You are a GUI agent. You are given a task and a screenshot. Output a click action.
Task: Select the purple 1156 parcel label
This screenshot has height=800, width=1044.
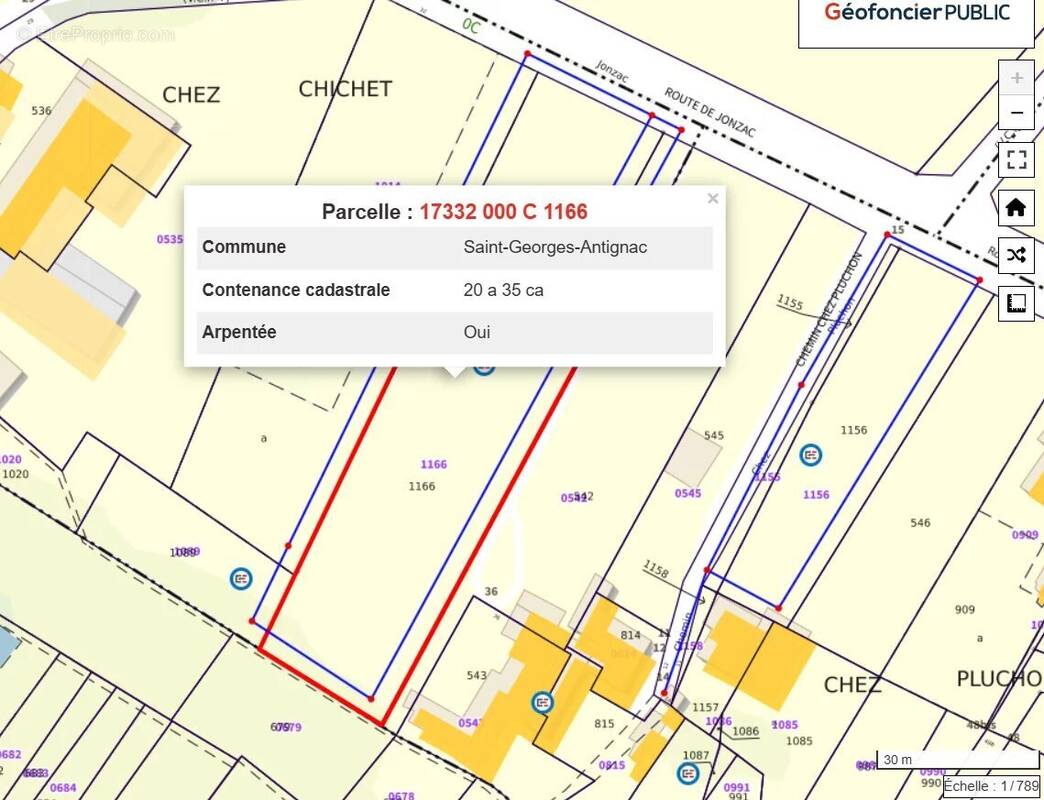(816, 495)
